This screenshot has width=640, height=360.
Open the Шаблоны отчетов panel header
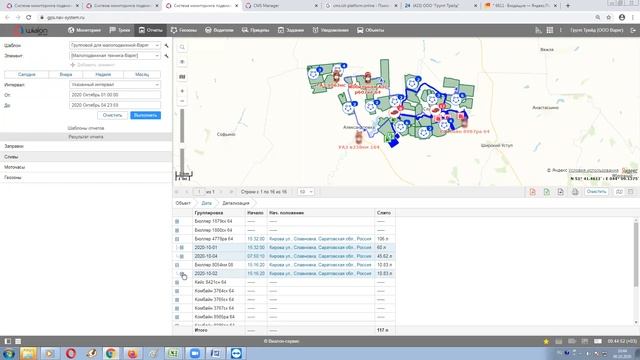click(x=86, y=128)
